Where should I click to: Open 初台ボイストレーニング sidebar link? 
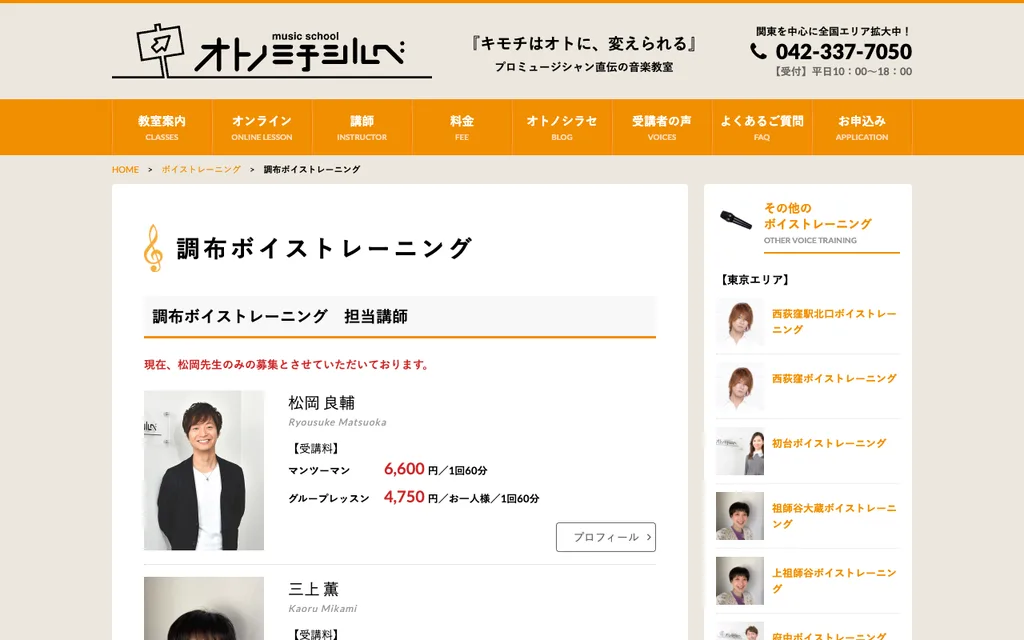click(829, 443)
